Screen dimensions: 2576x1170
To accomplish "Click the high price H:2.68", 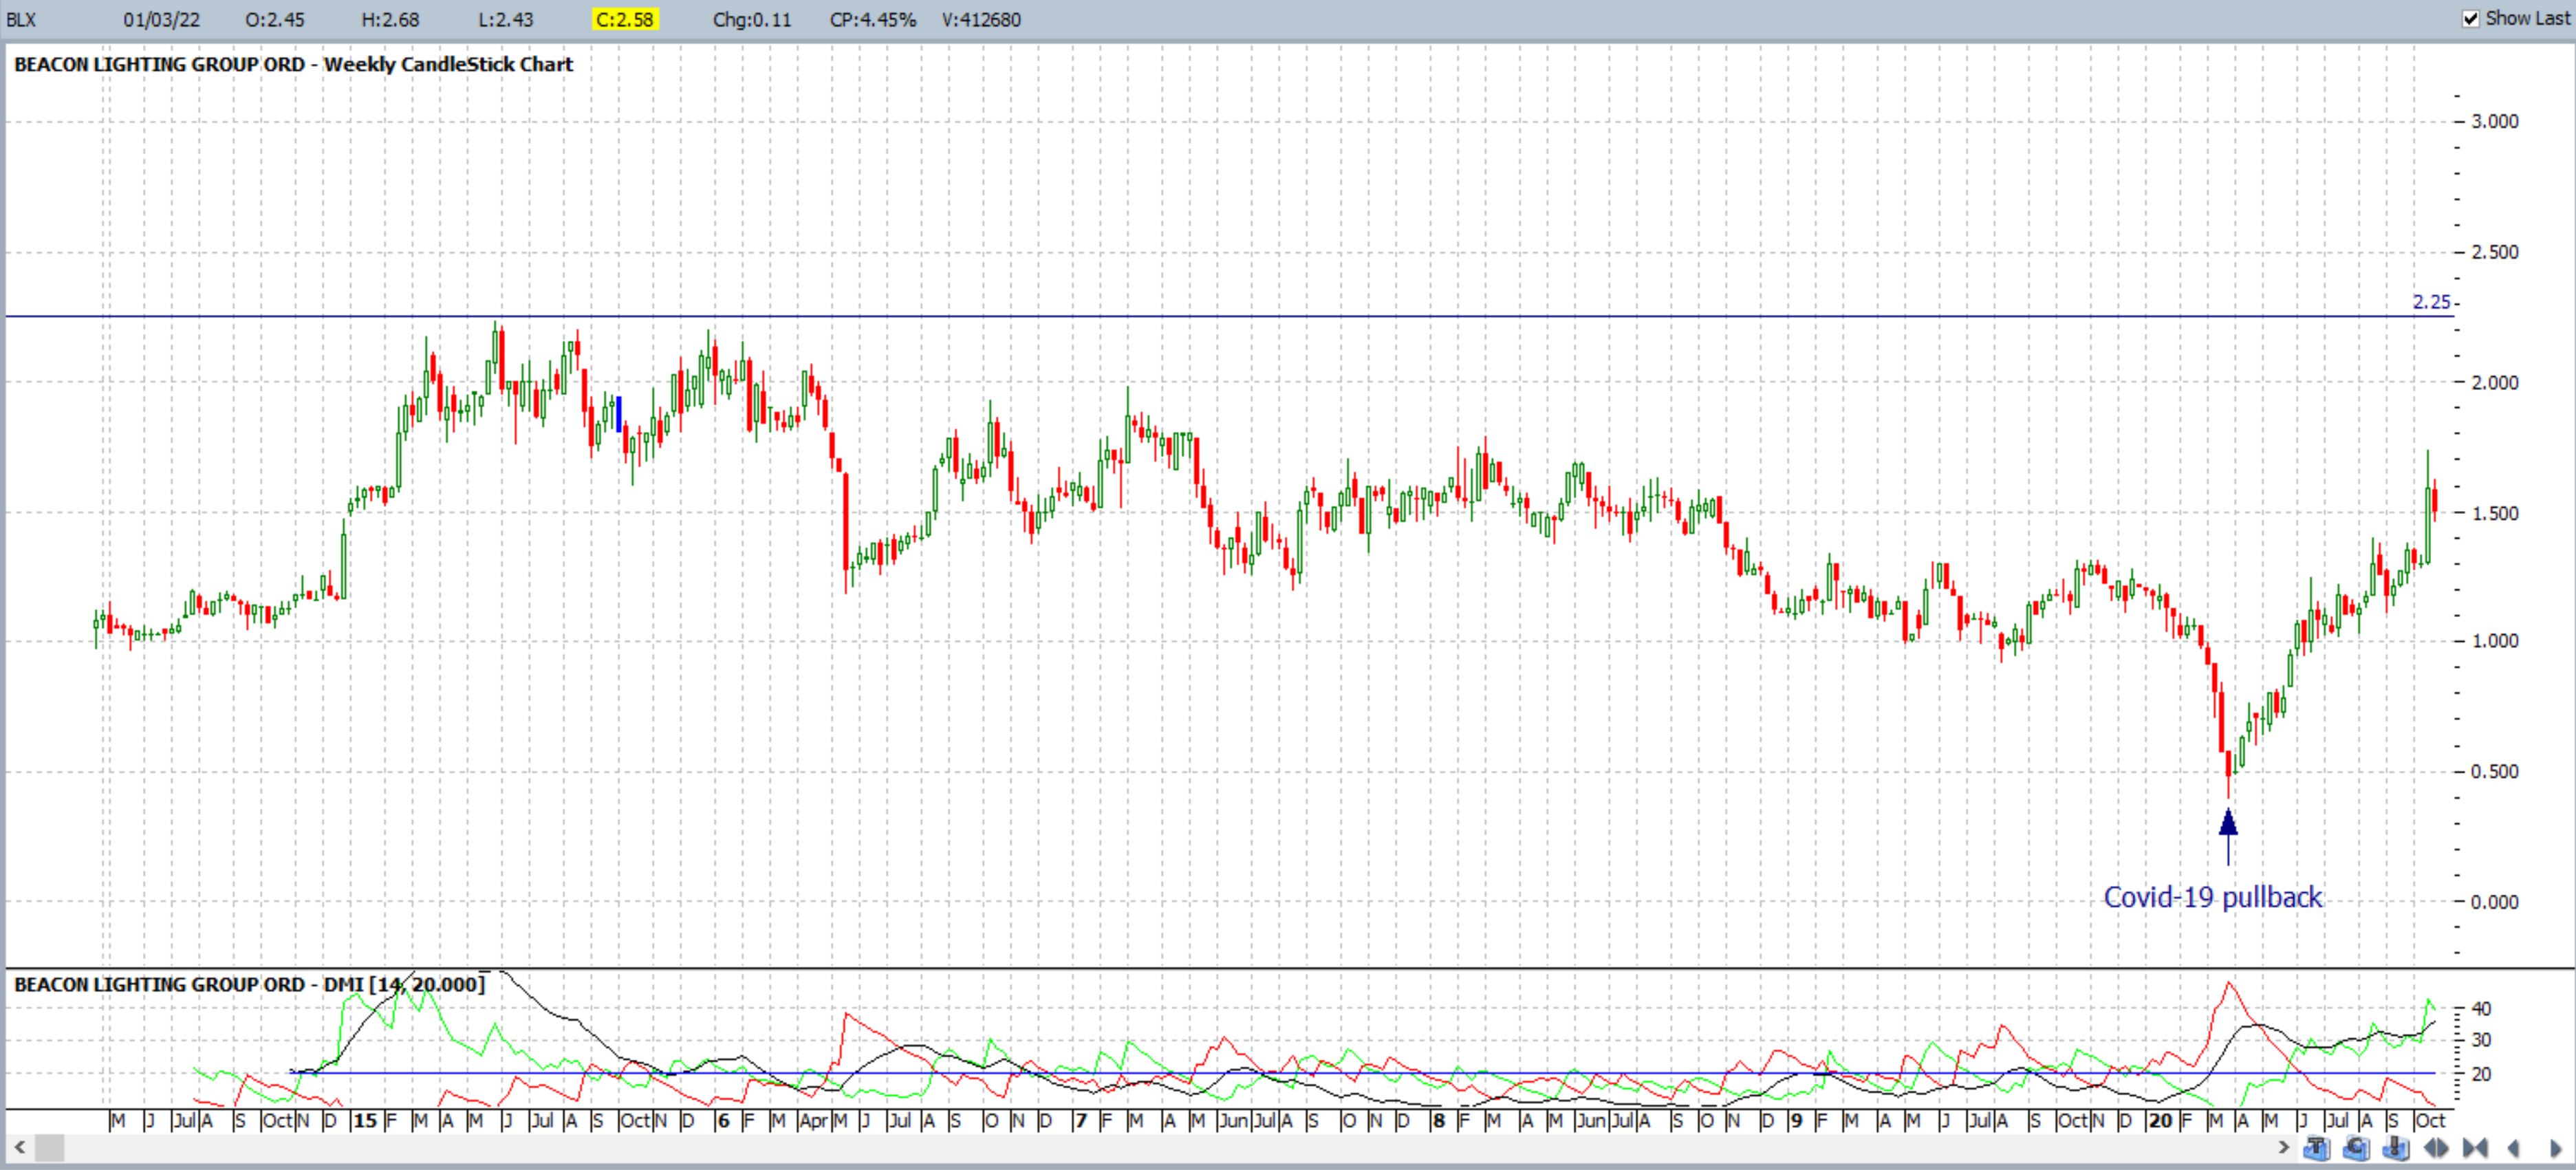I will tap(390, 19).
